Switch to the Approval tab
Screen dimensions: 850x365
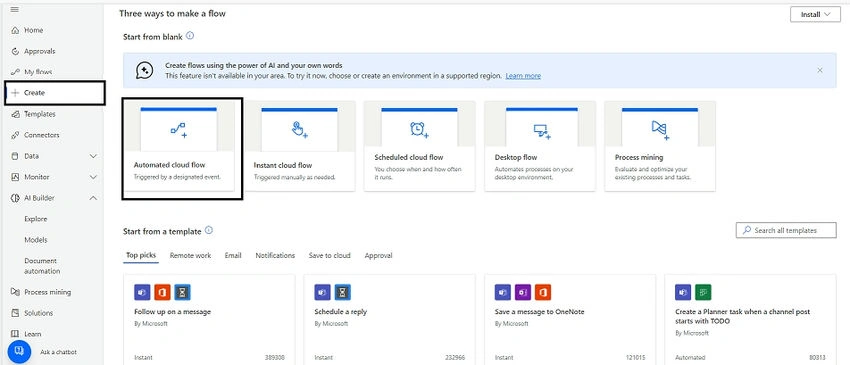[x=378, y=255]
